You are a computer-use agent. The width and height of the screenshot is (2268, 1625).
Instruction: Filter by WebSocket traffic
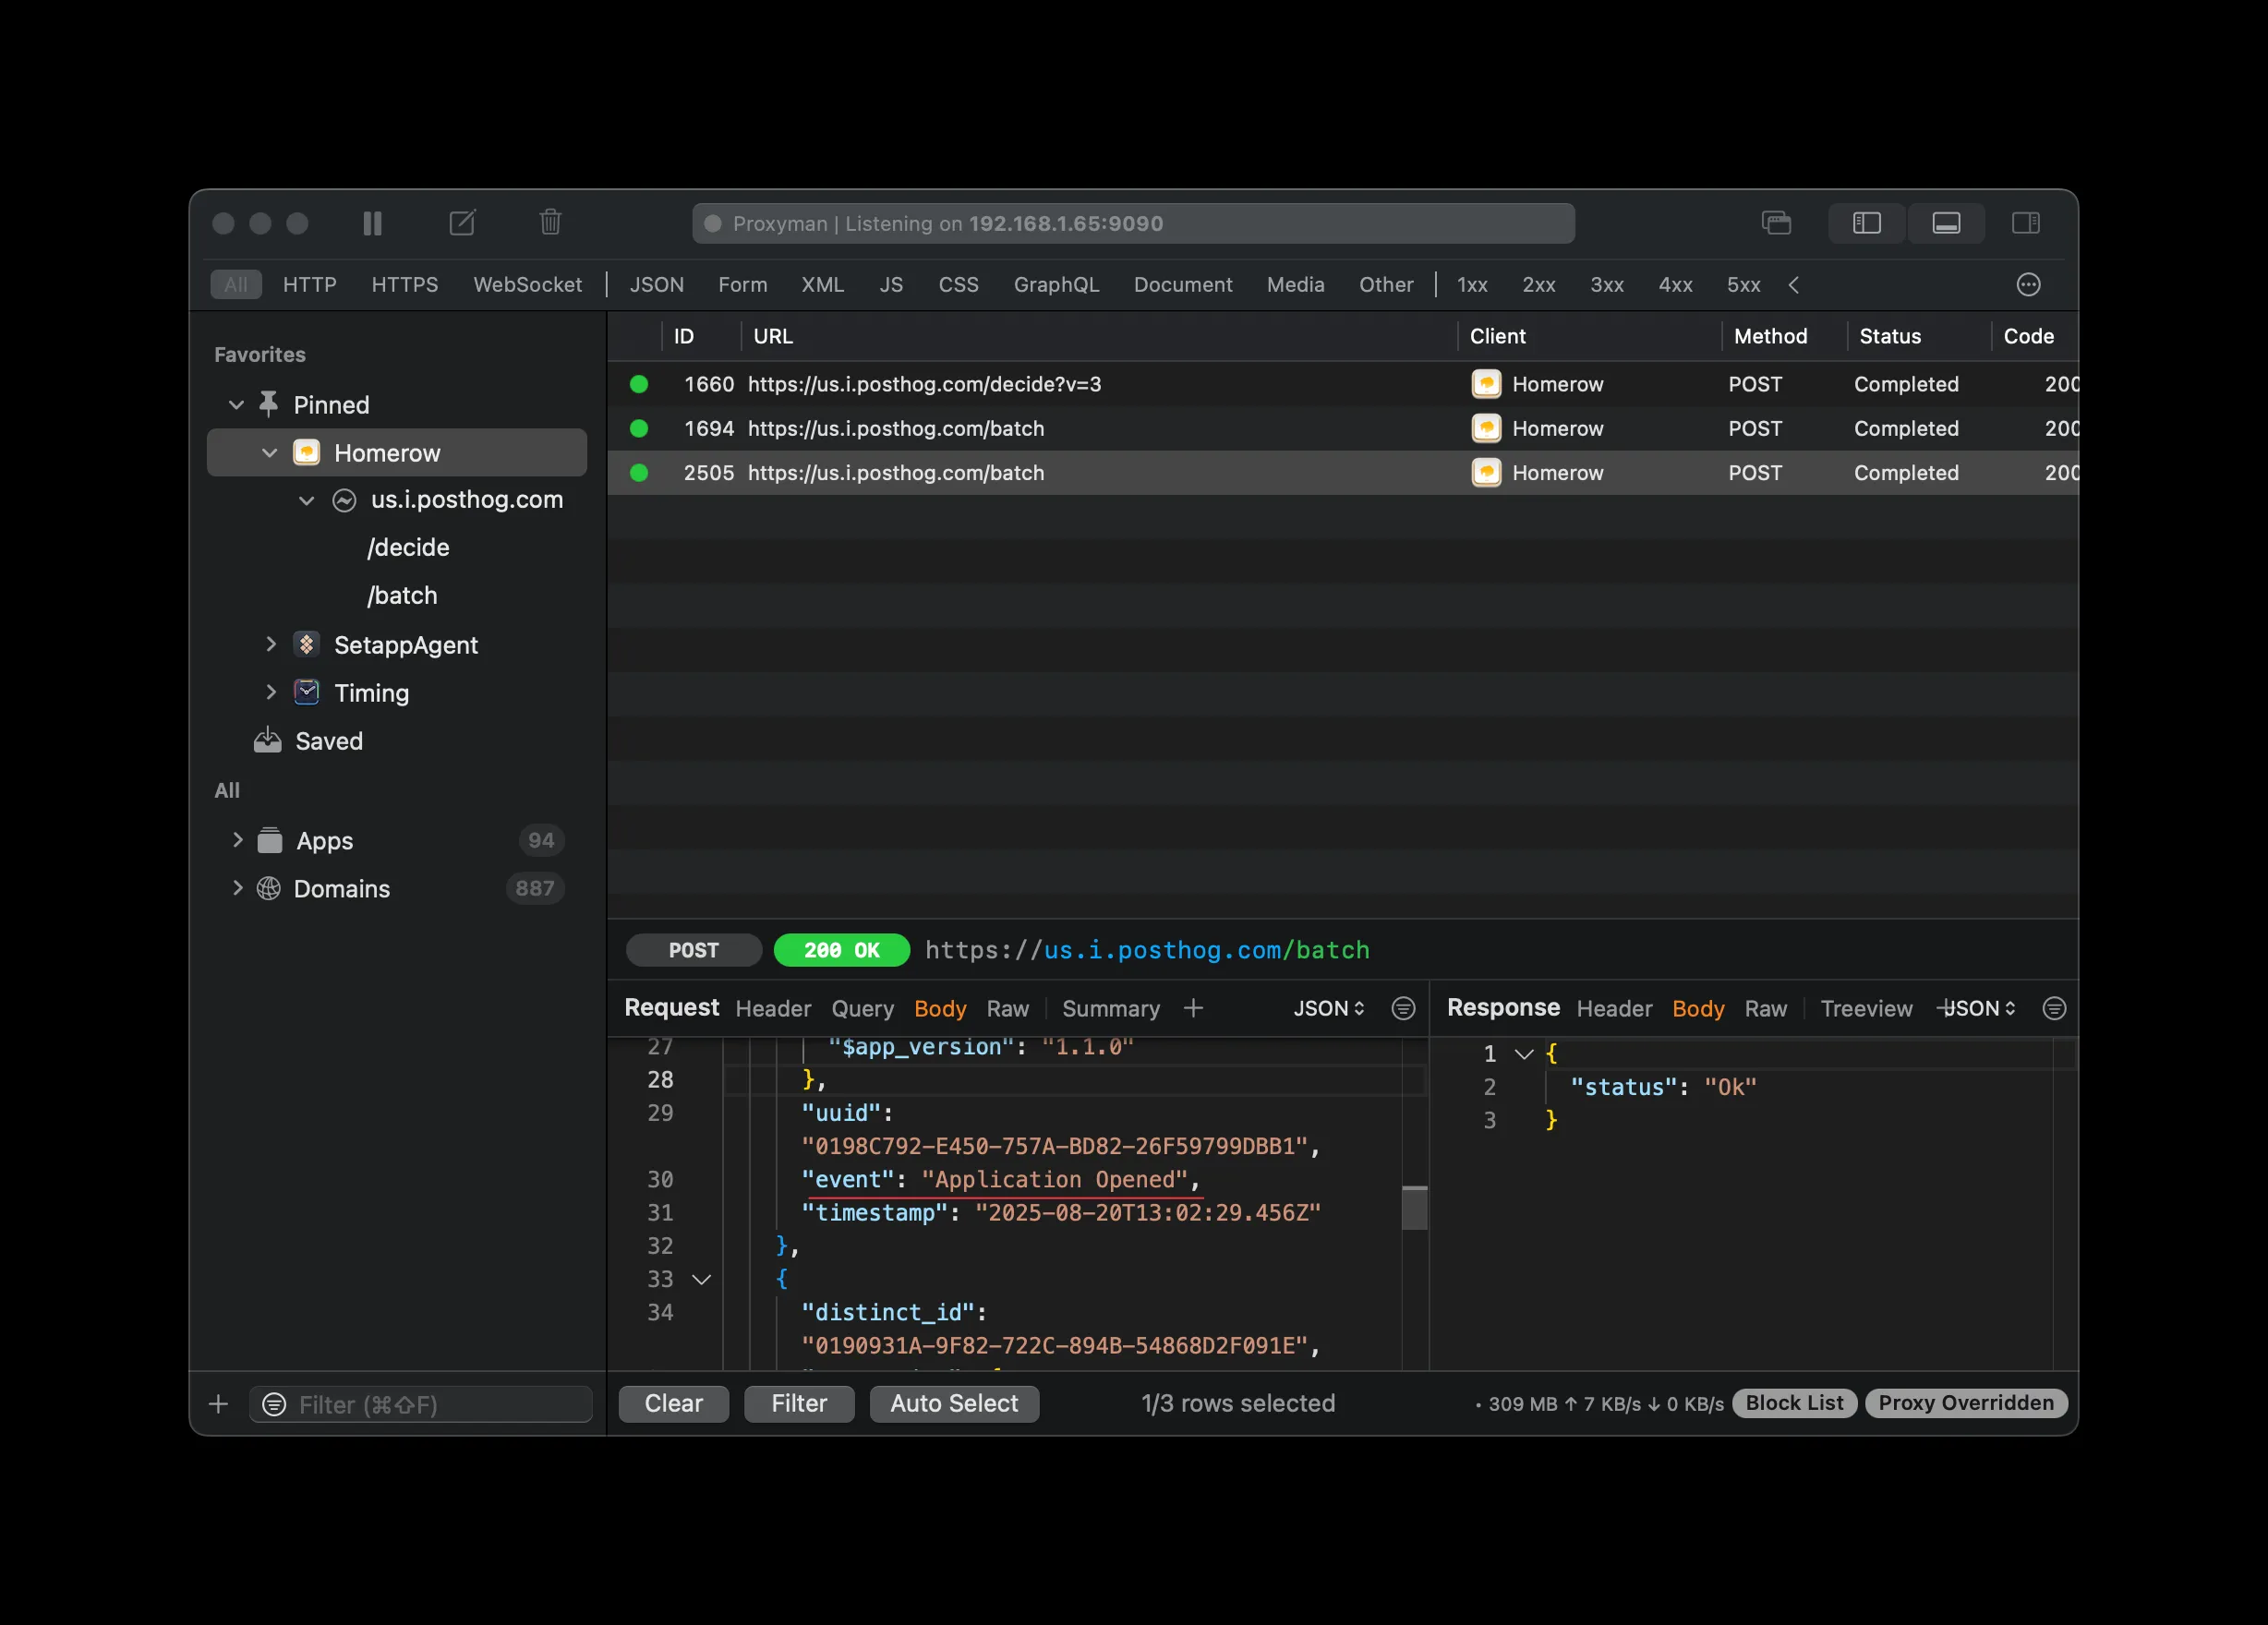[x=527, y=285]
